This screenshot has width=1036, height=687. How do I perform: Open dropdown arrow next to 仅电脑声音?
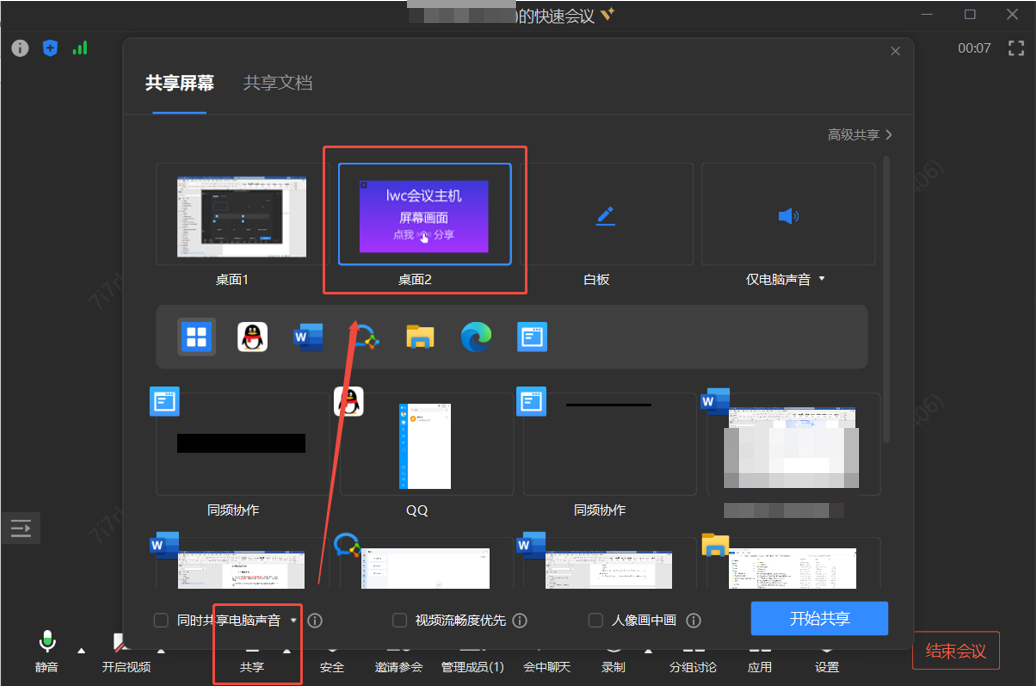(822, 279)
